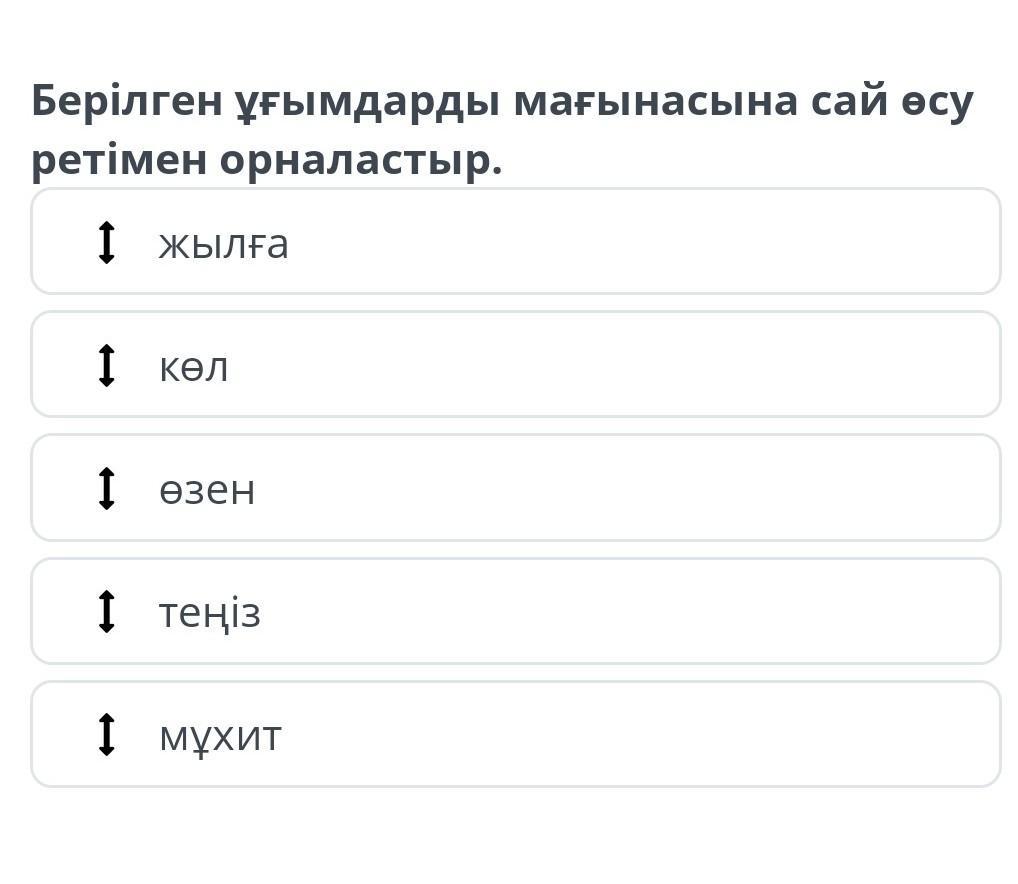Pick the теңіз answer row box

click(600, 611)
